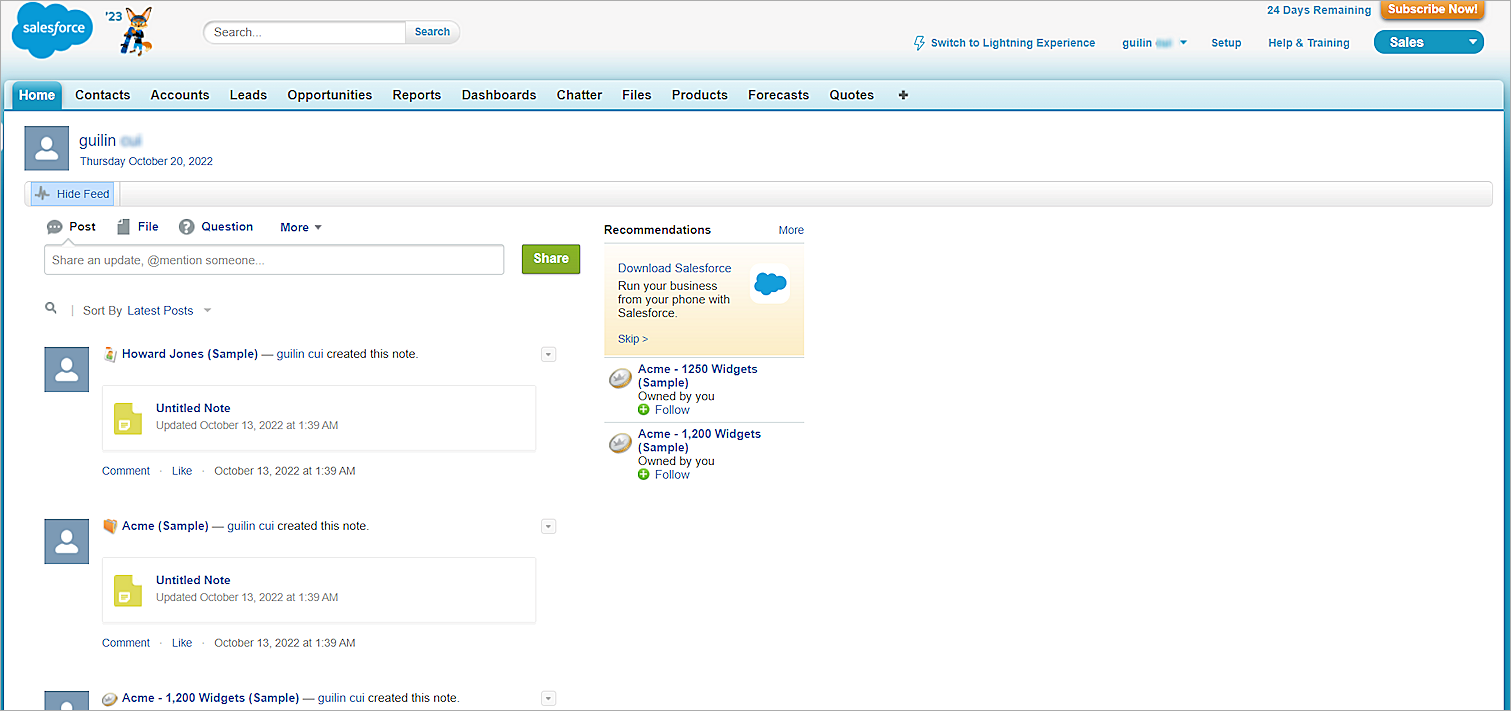Image resolution: width=1511 pixels, height=711 pixels.
Task: Open post actions arrow on Acme - 1,200 Widgets post
Action: click(x=548, y=698)
